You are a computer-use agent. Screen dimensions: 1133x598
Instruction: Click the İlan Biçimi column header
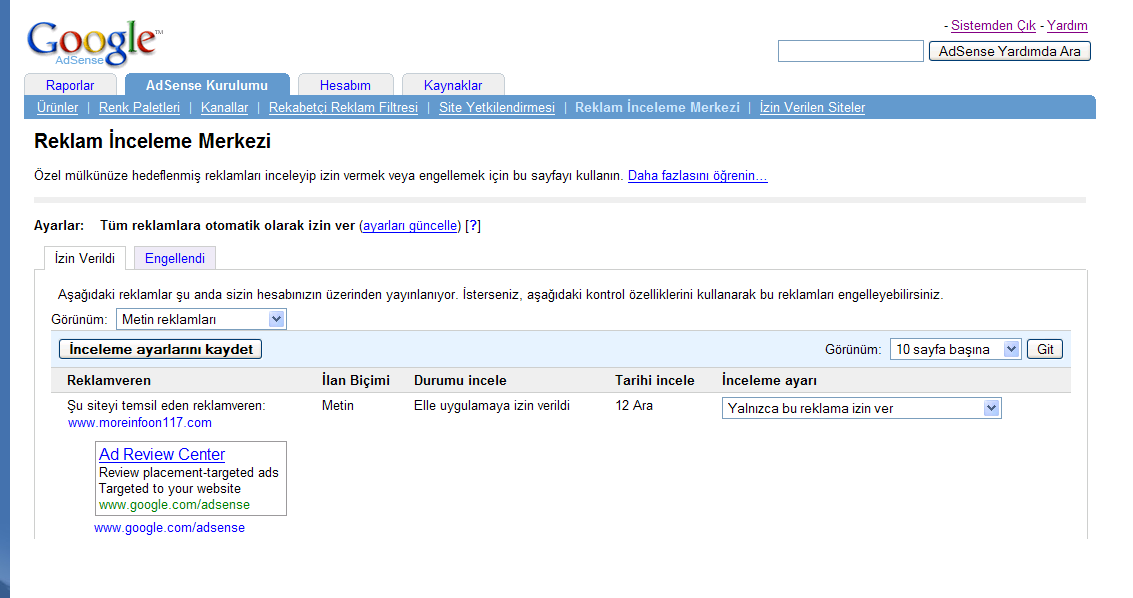(x=356, y=381)
